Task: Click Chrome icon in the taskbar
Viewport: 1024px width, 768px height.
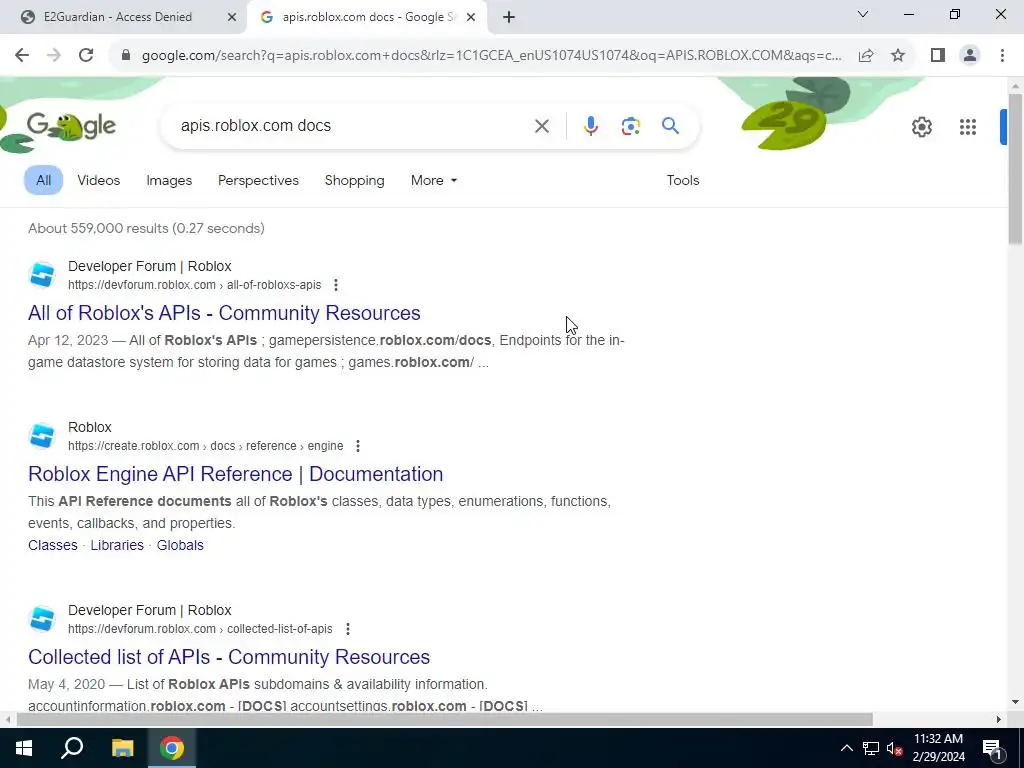Action: point(172,748)
